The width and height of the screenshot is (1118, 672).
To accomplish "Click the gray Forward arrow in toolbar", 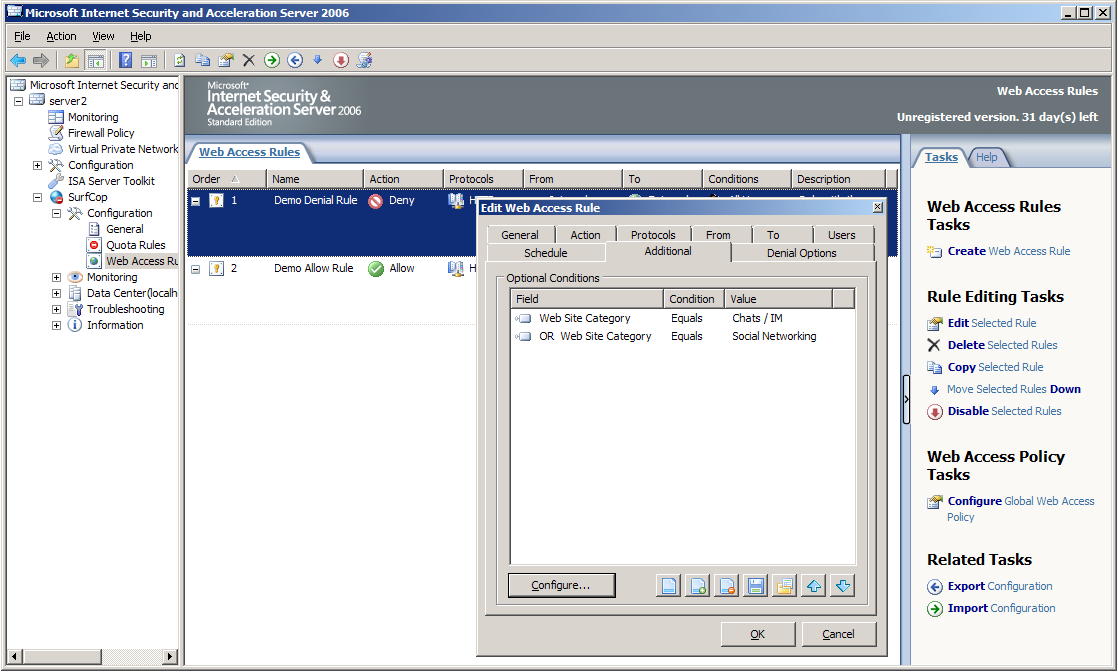I will 41,61.
